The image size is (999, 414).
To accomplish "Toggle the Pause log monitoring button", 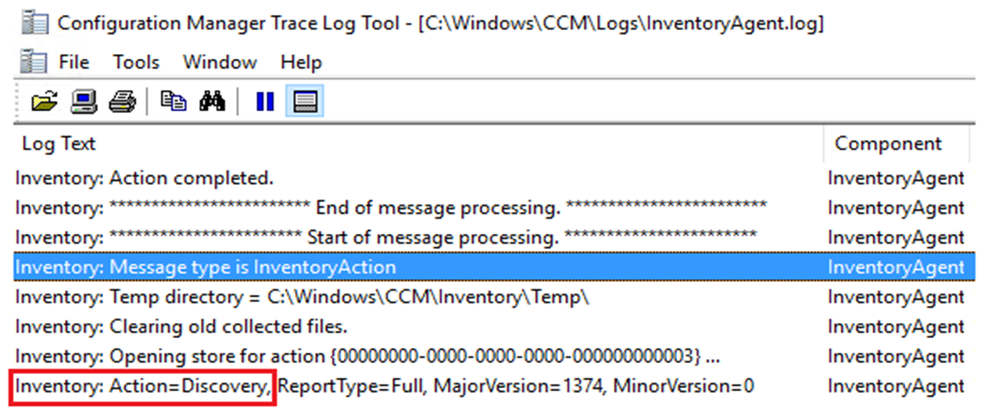I will [264, 101].
